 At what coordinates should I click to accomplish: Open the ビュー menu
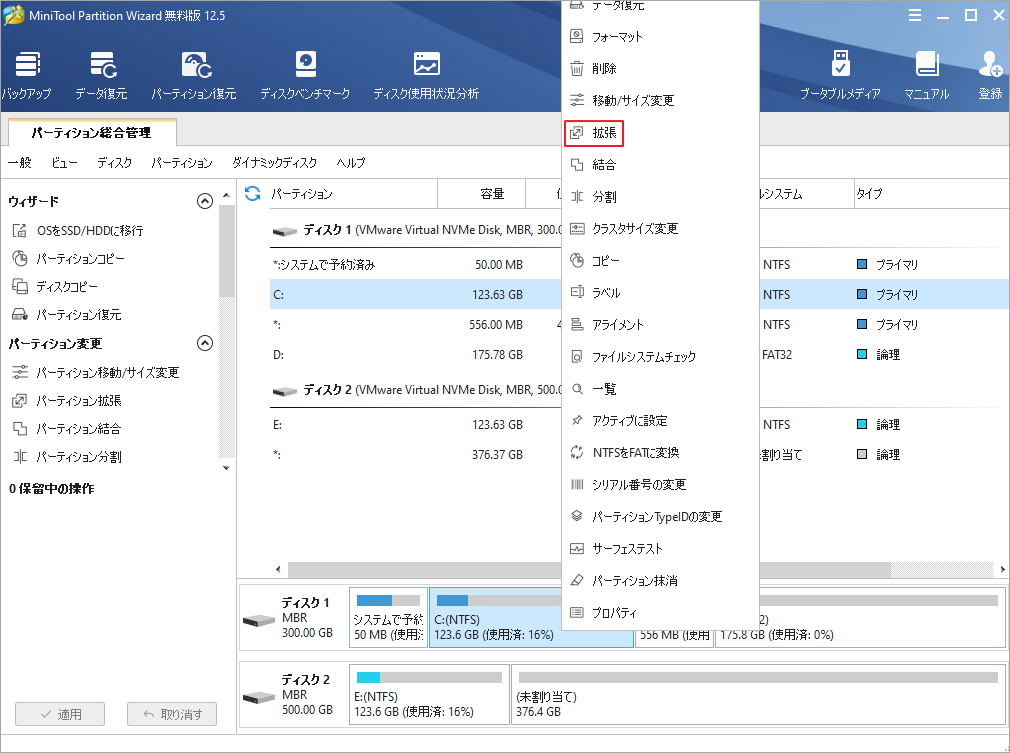pos(64,163)
